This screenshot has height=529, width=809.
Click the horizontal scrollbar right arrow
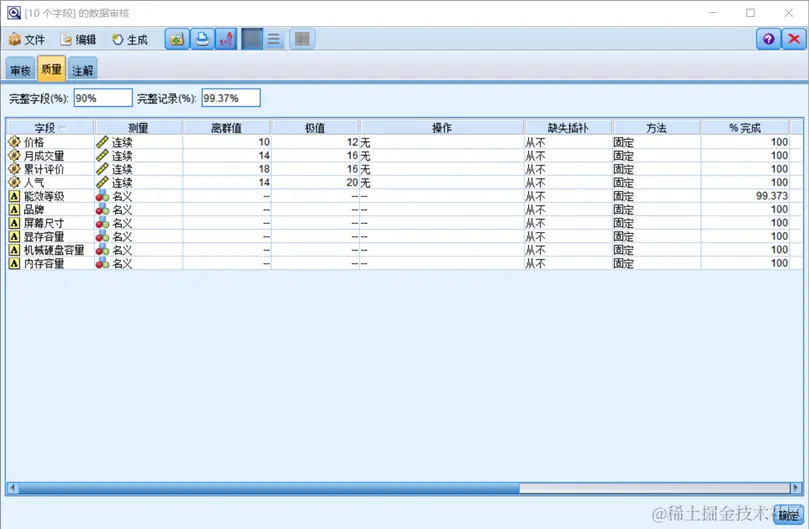coord(795,488)
